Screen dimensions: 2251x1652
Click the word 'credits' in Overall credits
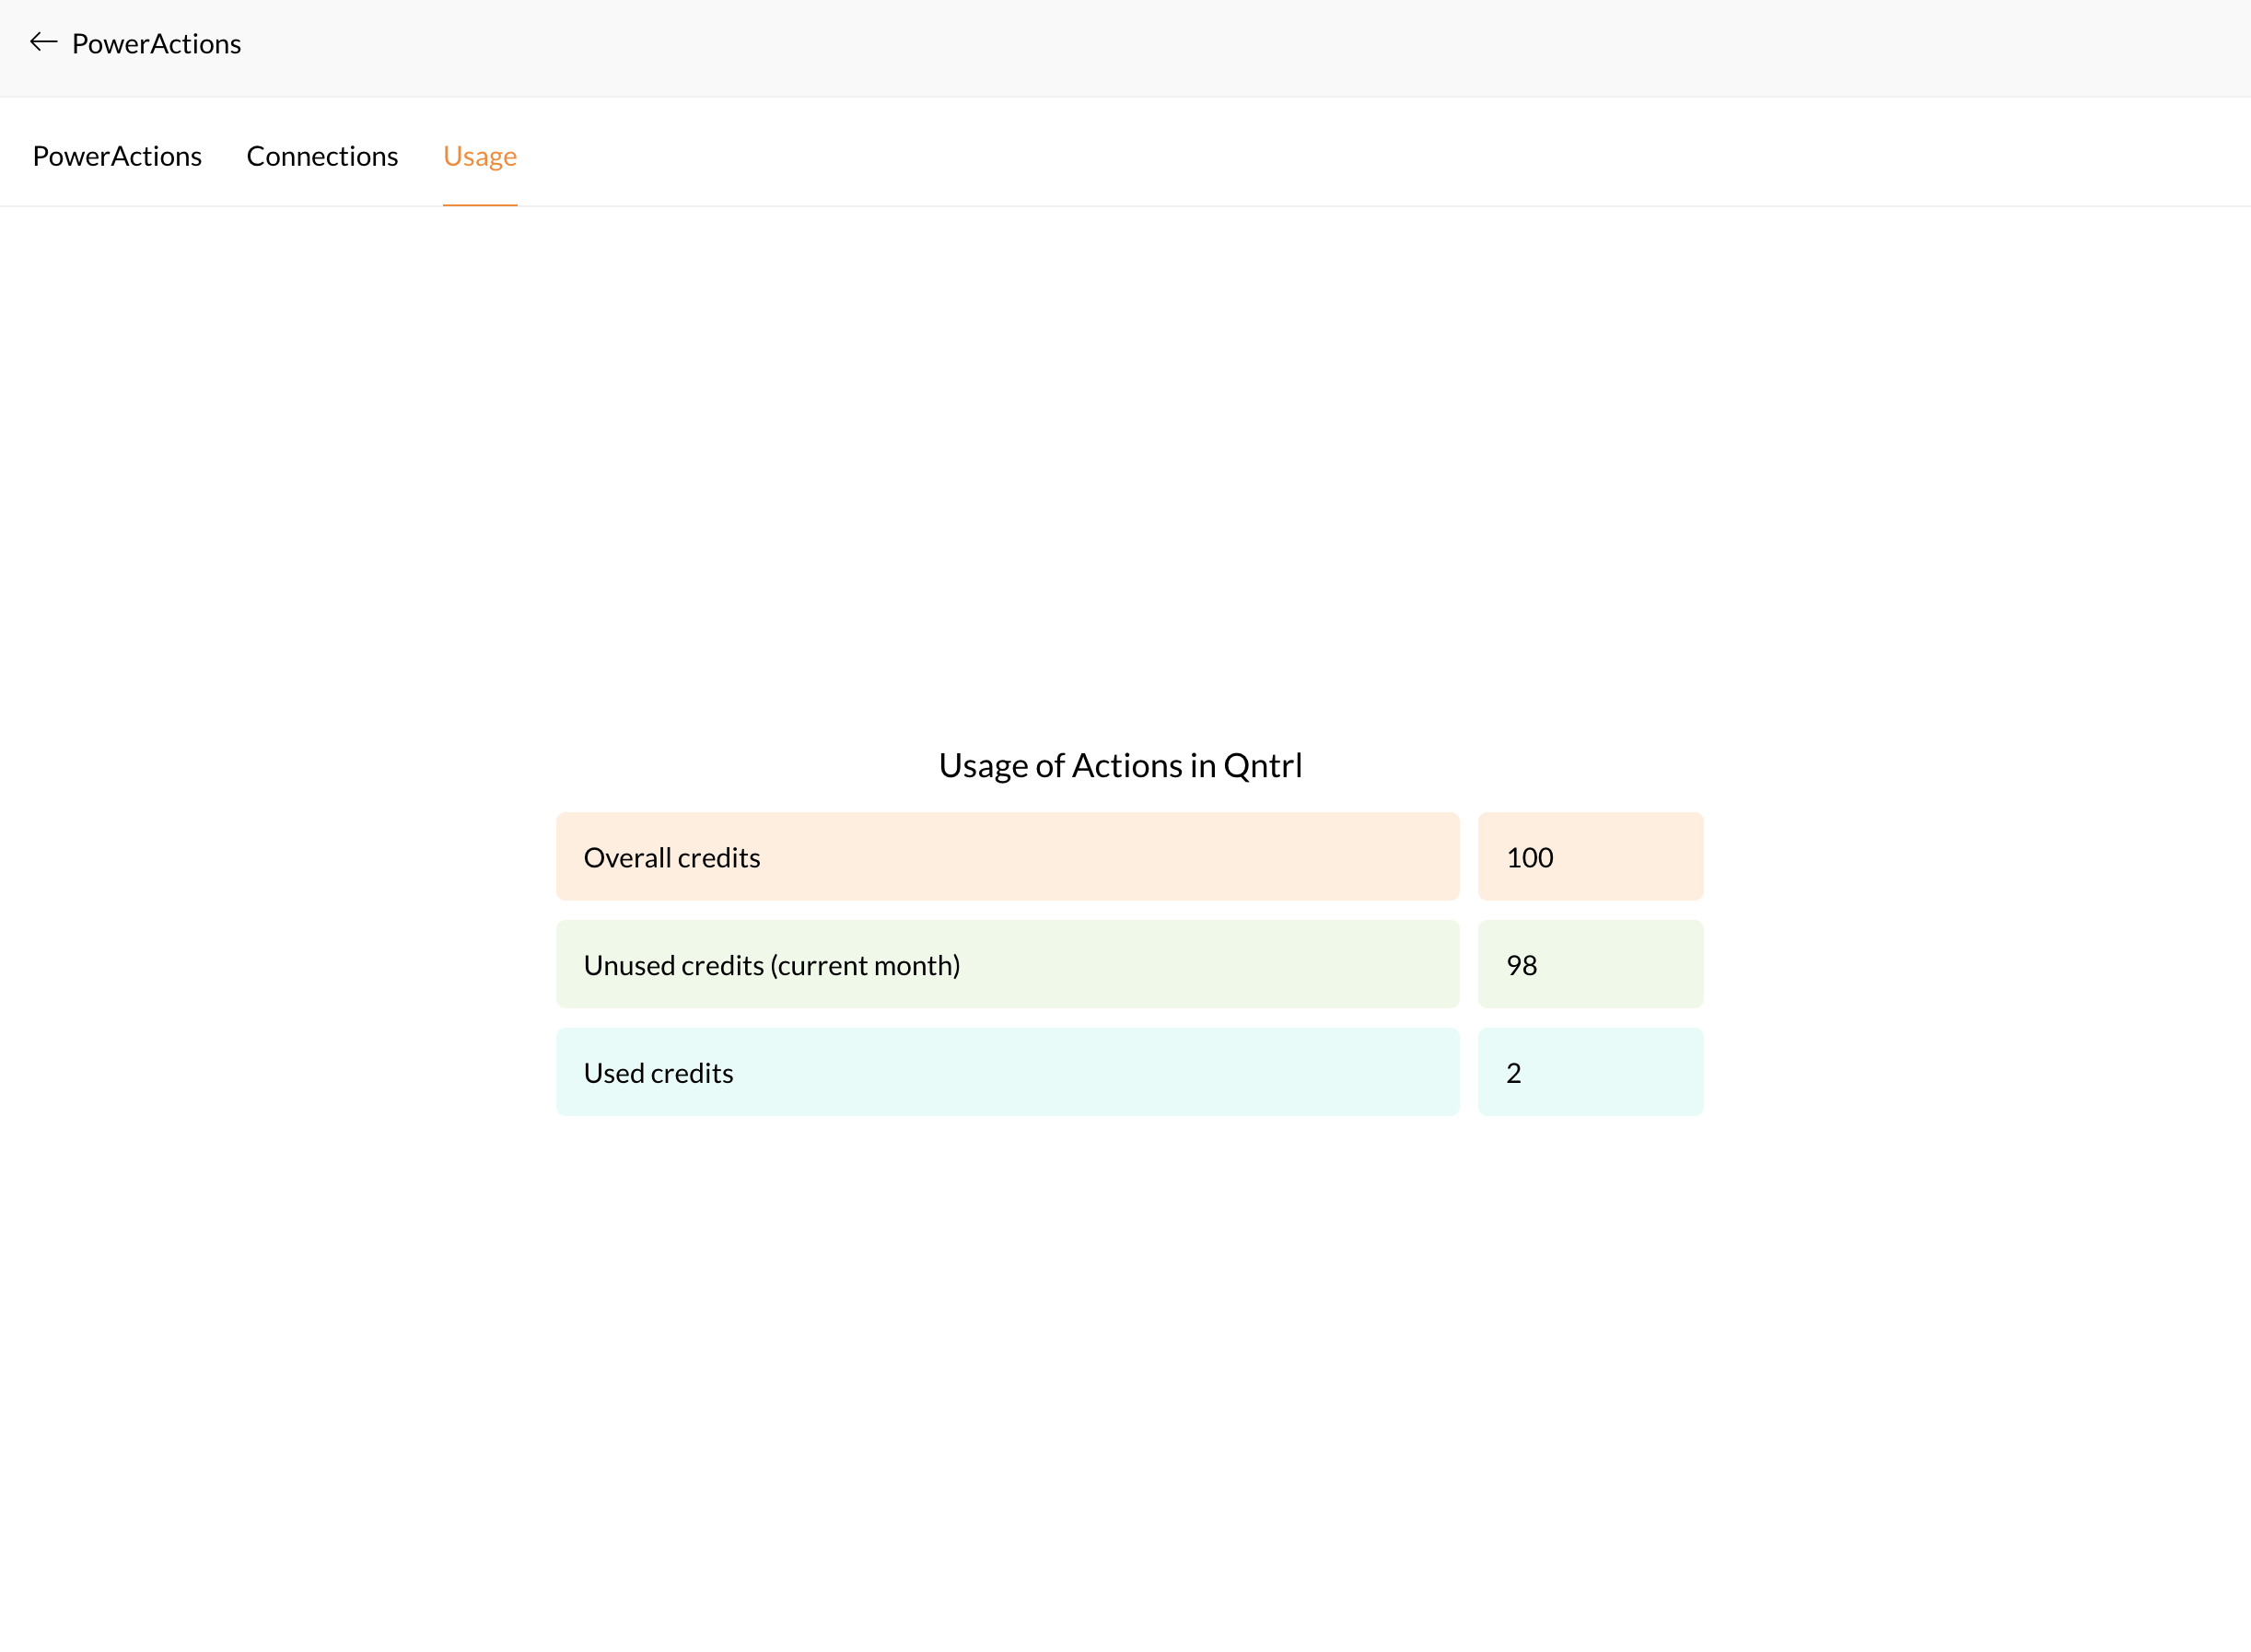click(x=719, y=858)
